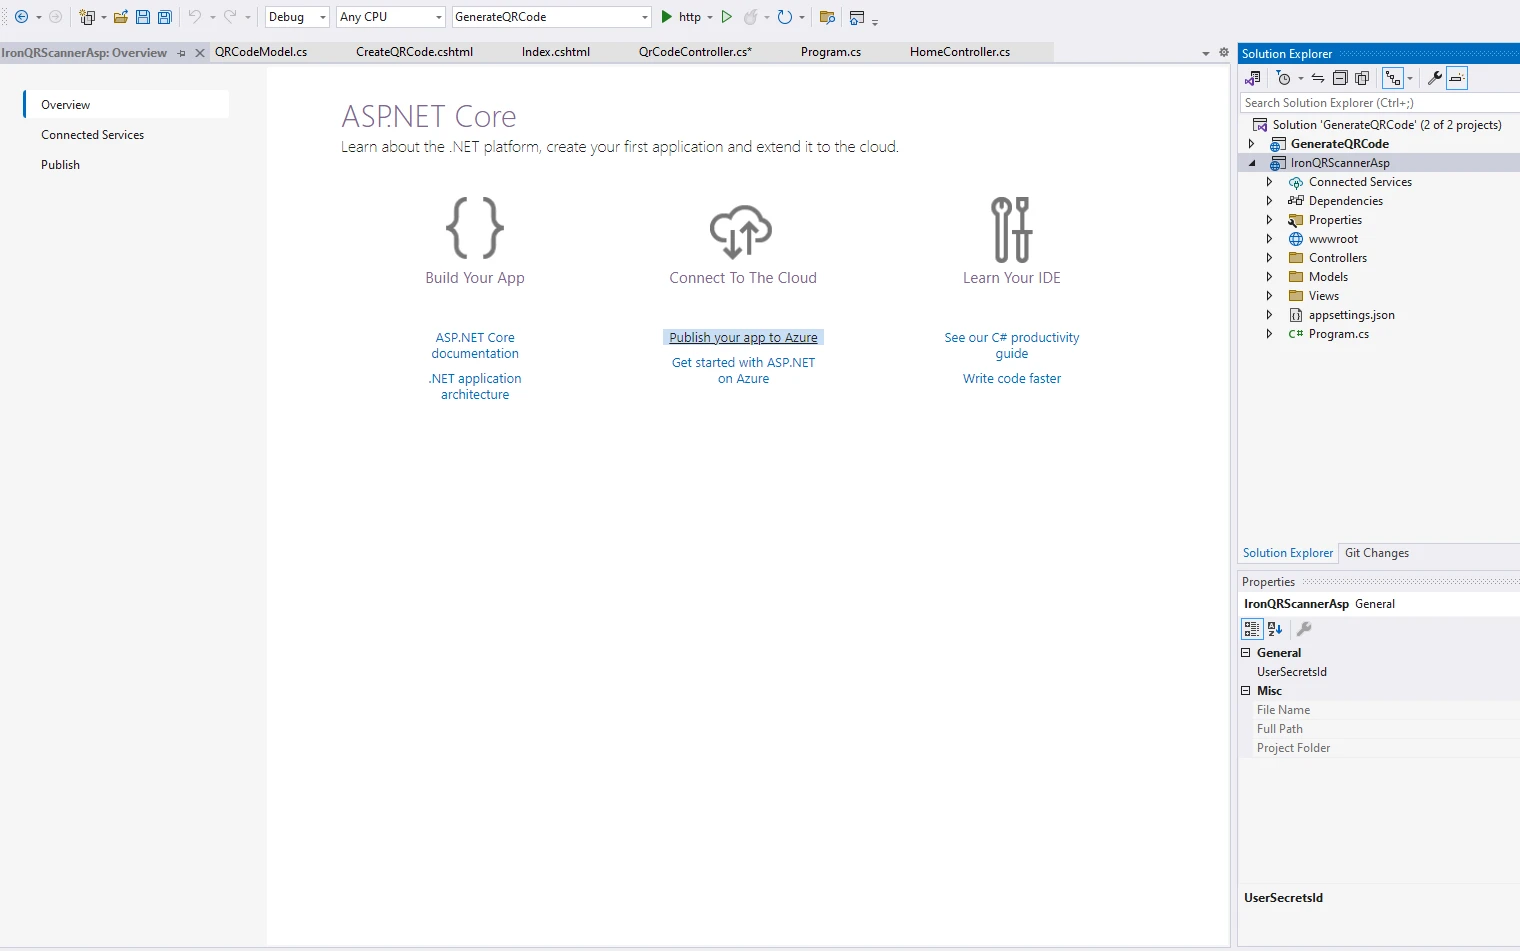Viewport: 1520px width, 951px height.
Task: Sort properties alphabetically in Properties panel
Action: pyautogui.click(x=1275, y=629)
